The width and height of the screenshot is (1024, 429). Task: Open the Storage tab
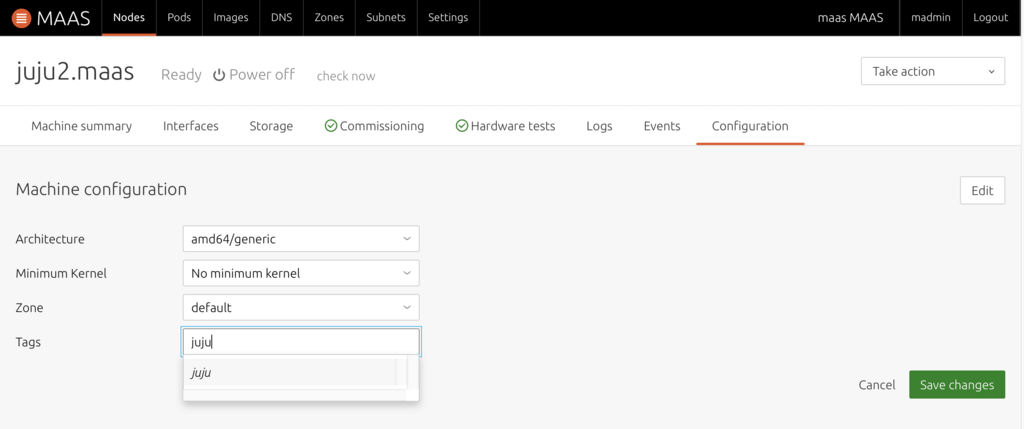(271, 126)
